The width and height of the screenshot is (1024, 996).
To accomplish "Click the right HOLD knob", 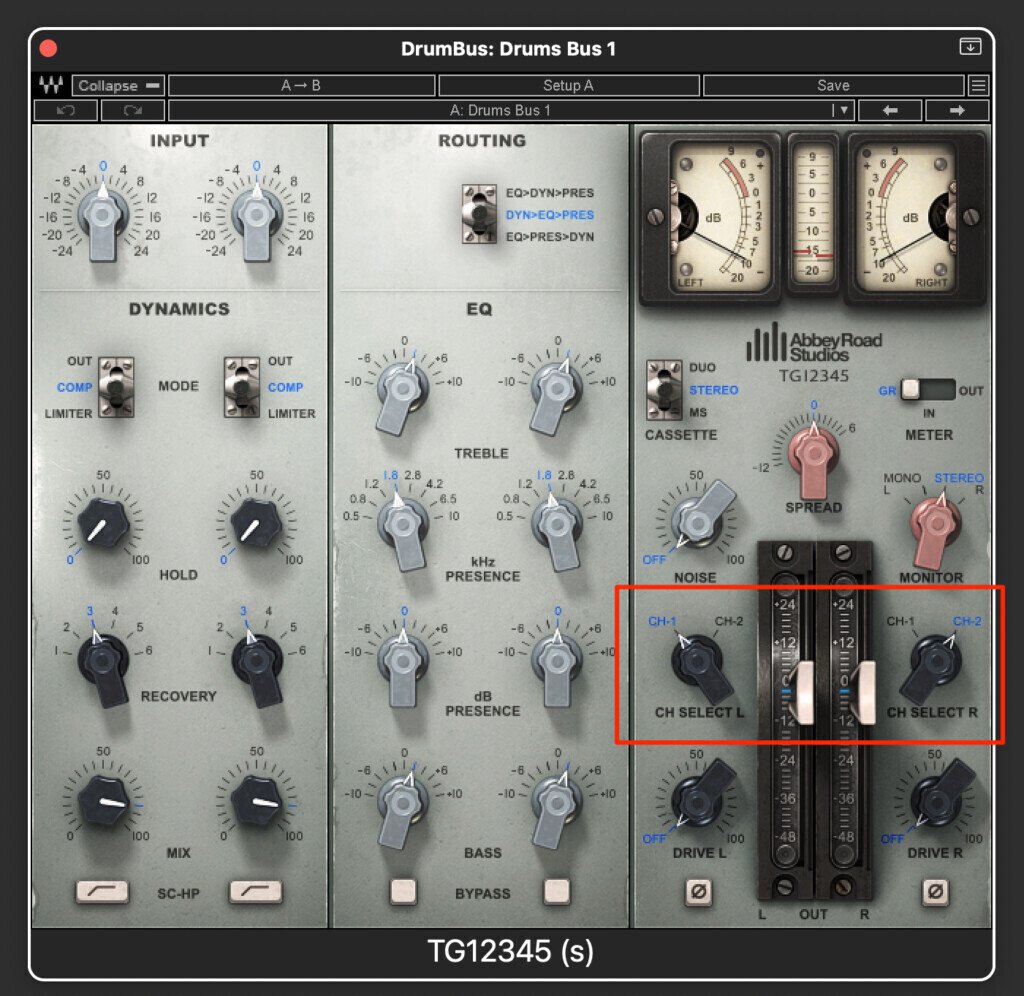I will click(x=256, y=524).
